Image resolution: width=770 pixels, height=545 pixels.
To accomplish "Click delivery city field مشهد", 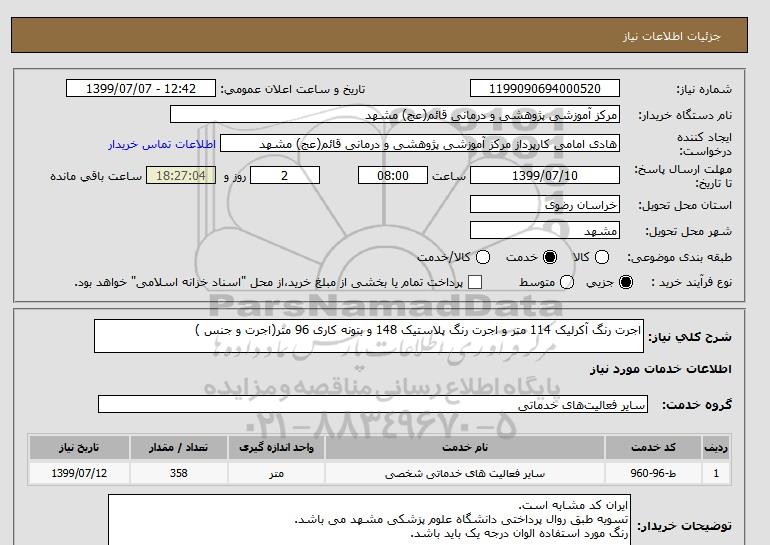I will [x=545, y=230].
